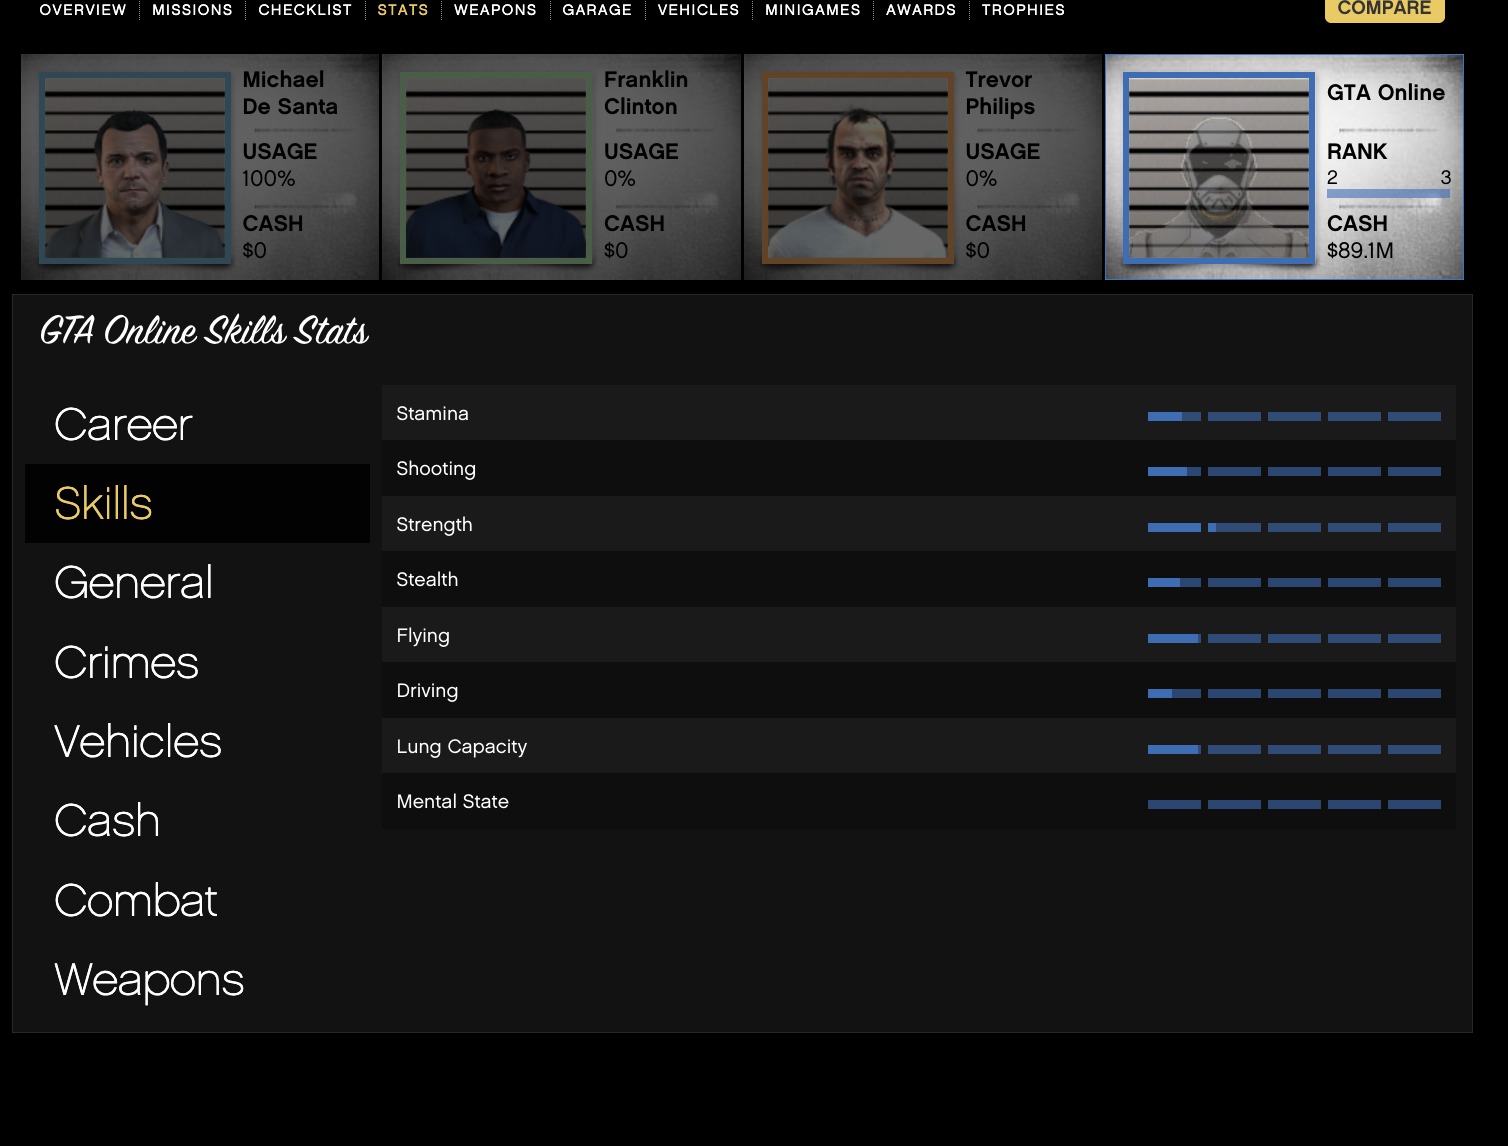This screenshot has height=1146, width=1508.
Task: Choose Trevor Philips' mugshot
Action: pyautogui.click(x=858, y=167)
